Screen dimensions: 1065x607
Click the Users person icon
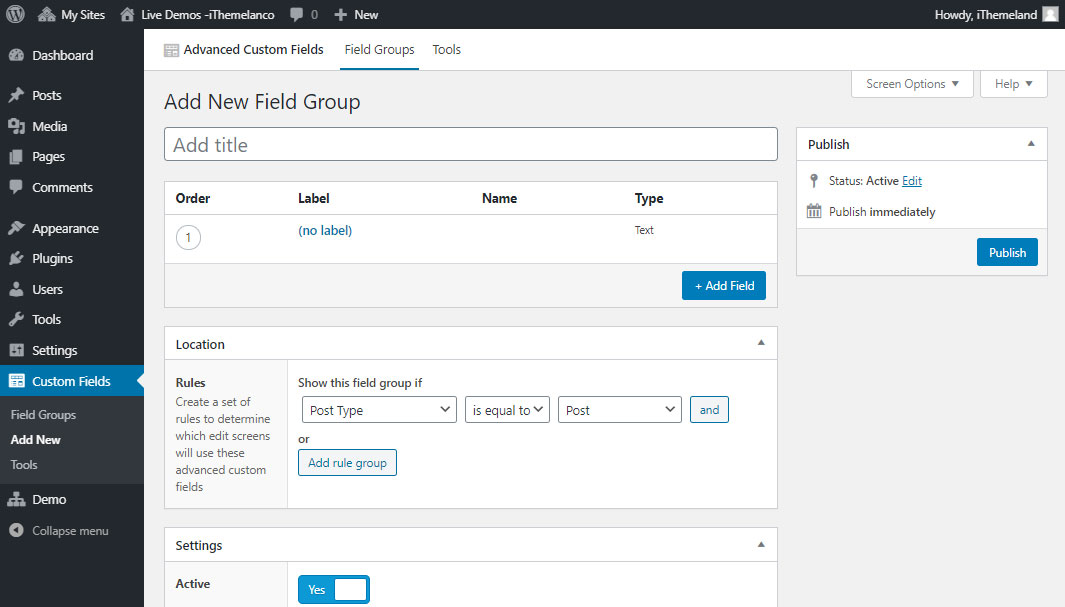(16, 289)
